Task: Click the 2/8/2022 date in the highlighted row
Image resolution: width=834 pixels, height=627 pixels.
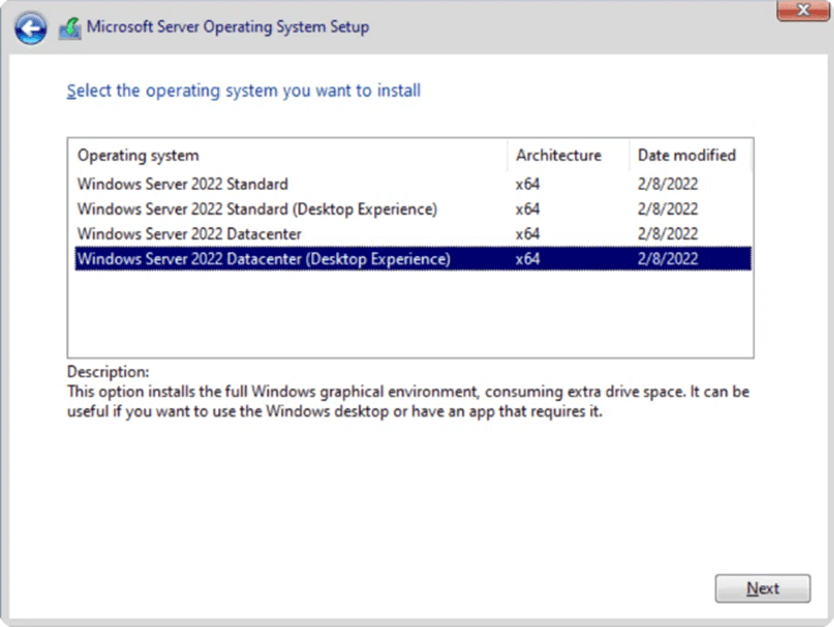Action: pyautogui.click(x=667, y=259)
